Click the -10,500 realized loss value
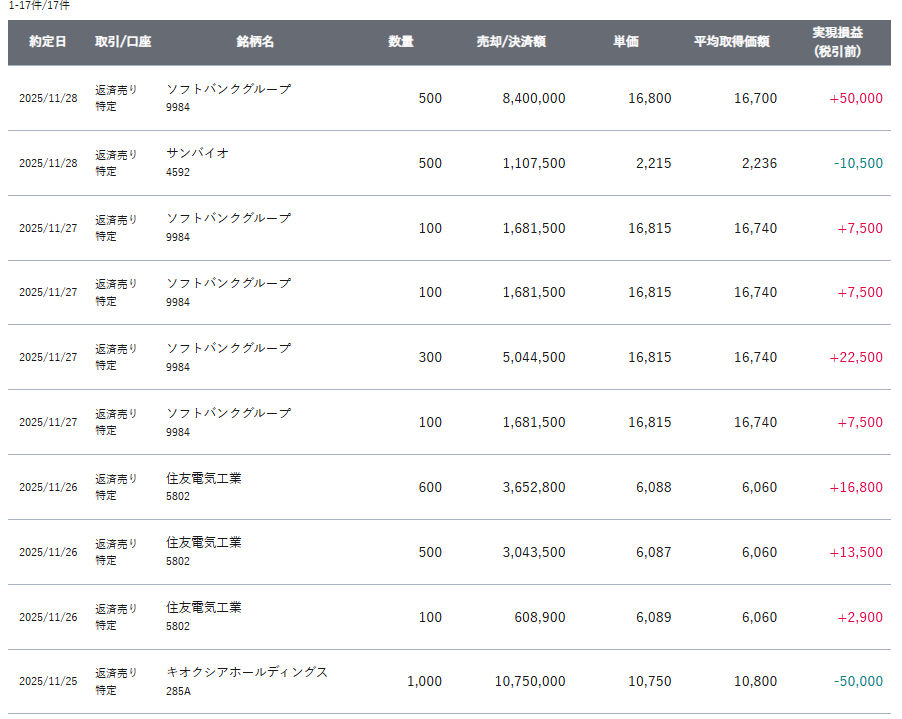Viewport: 902px width, 719px height. point(858,163)
